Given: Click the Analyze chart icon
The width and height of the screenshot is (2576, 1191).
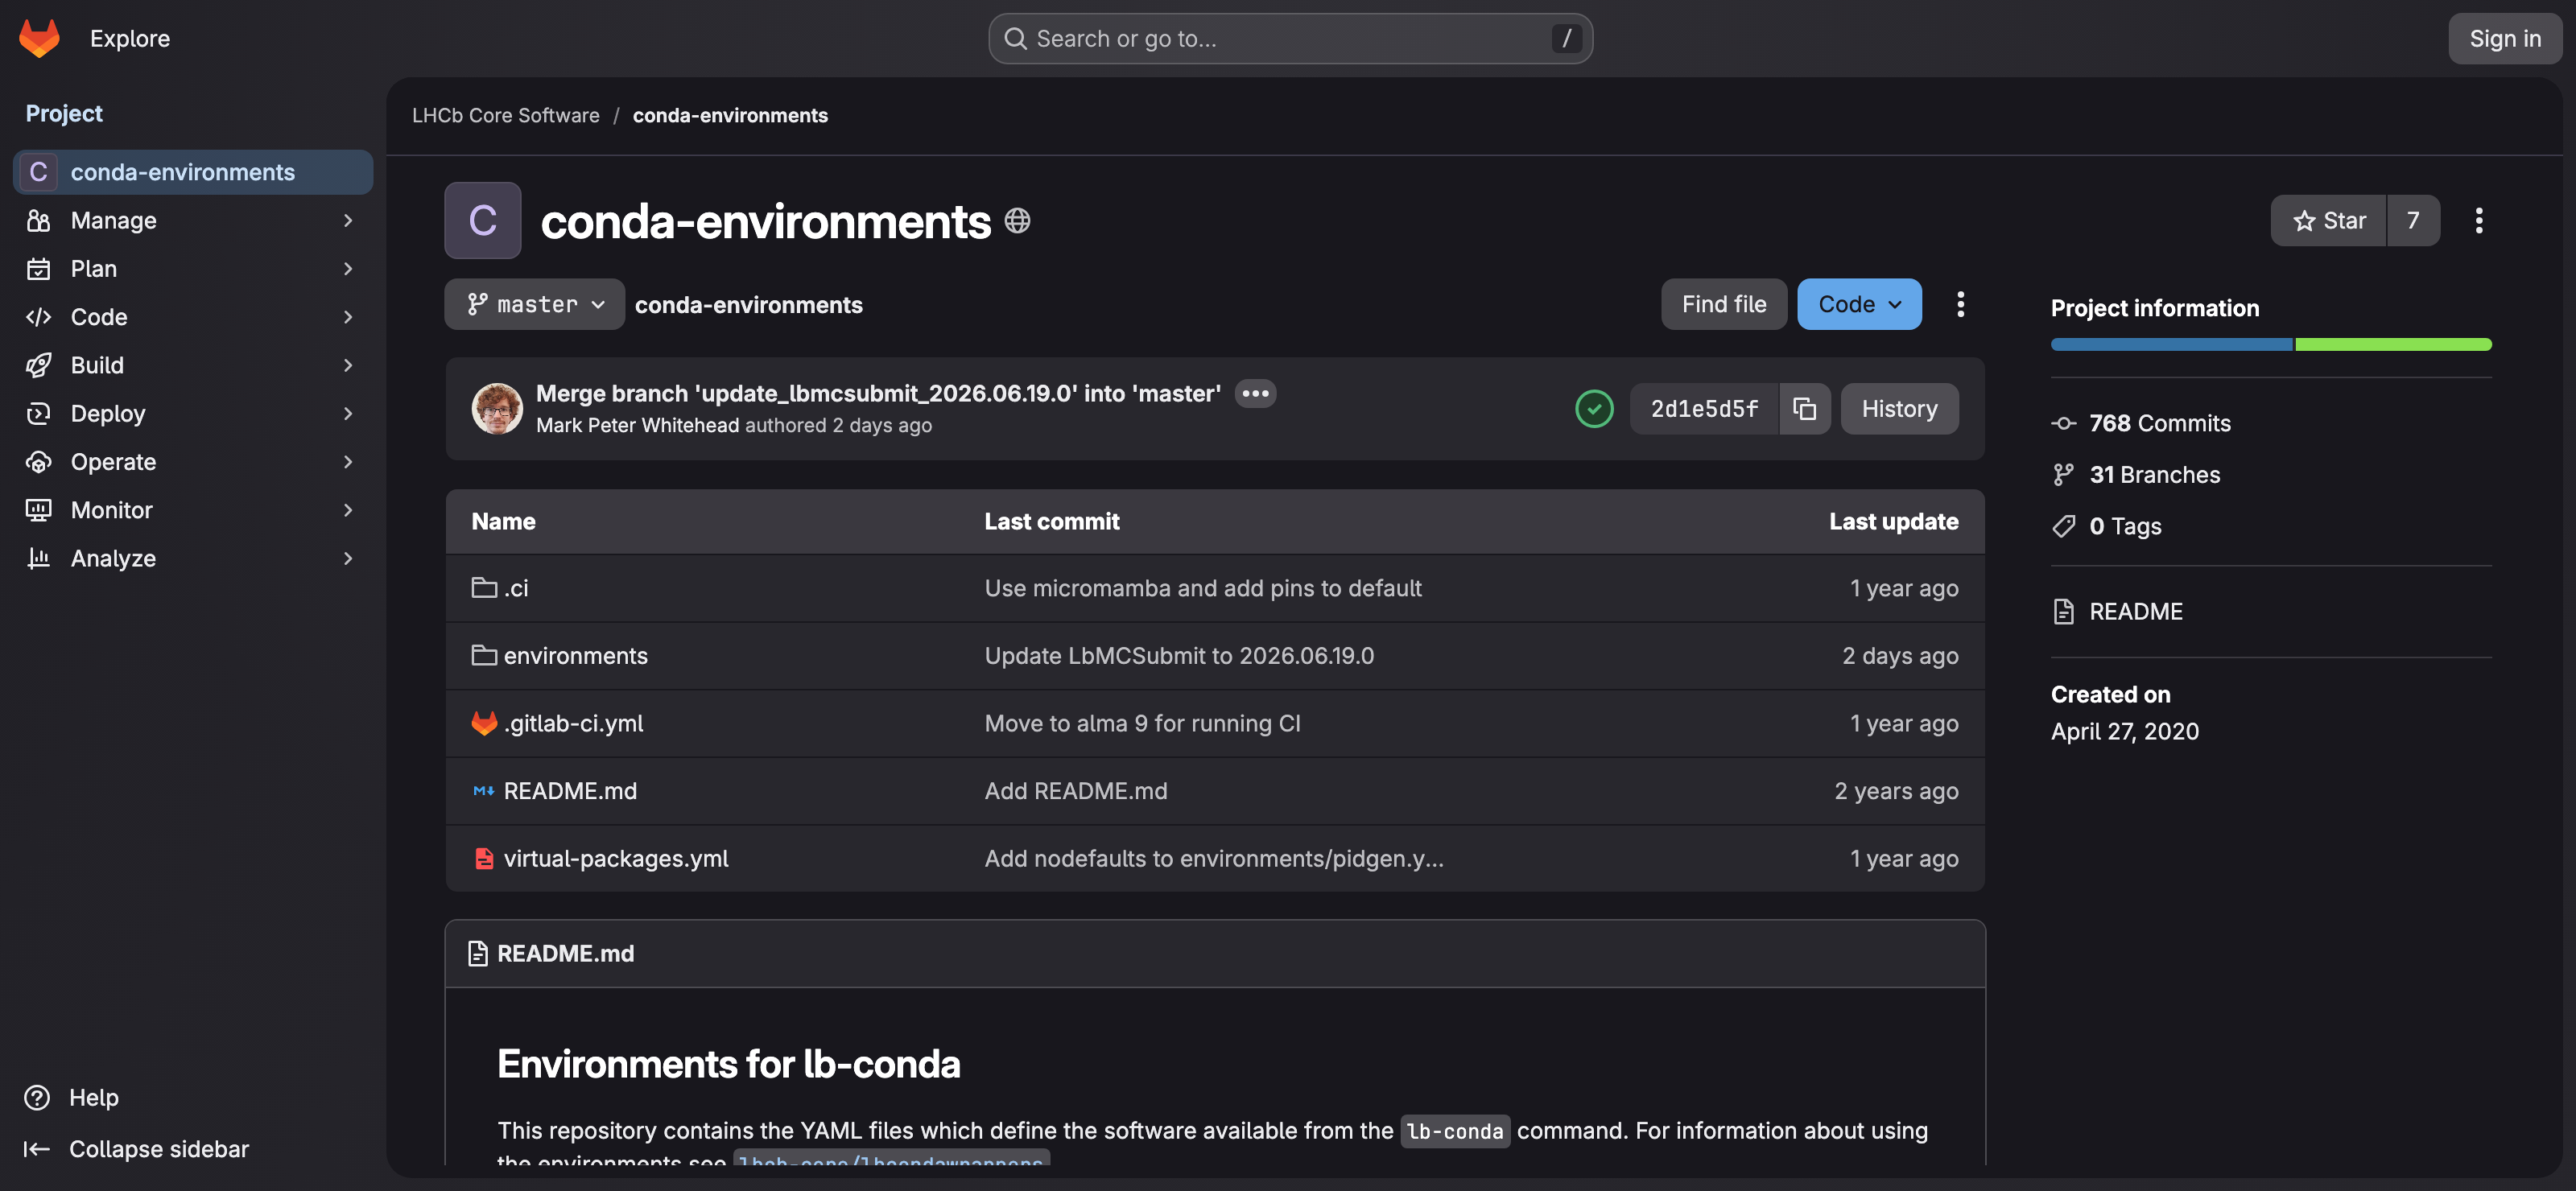Looking at the screenshot, I should (x=38, y=558).
